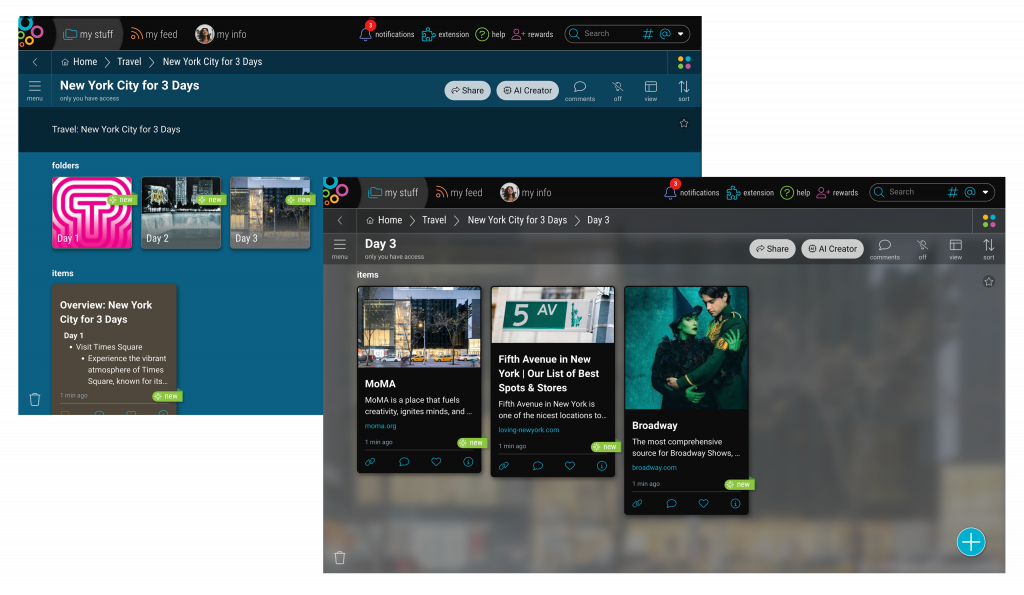Click the info icon on the Broadway card
Image resolution: width=1024 pixels, height=595 pixels.
[735, 504]
